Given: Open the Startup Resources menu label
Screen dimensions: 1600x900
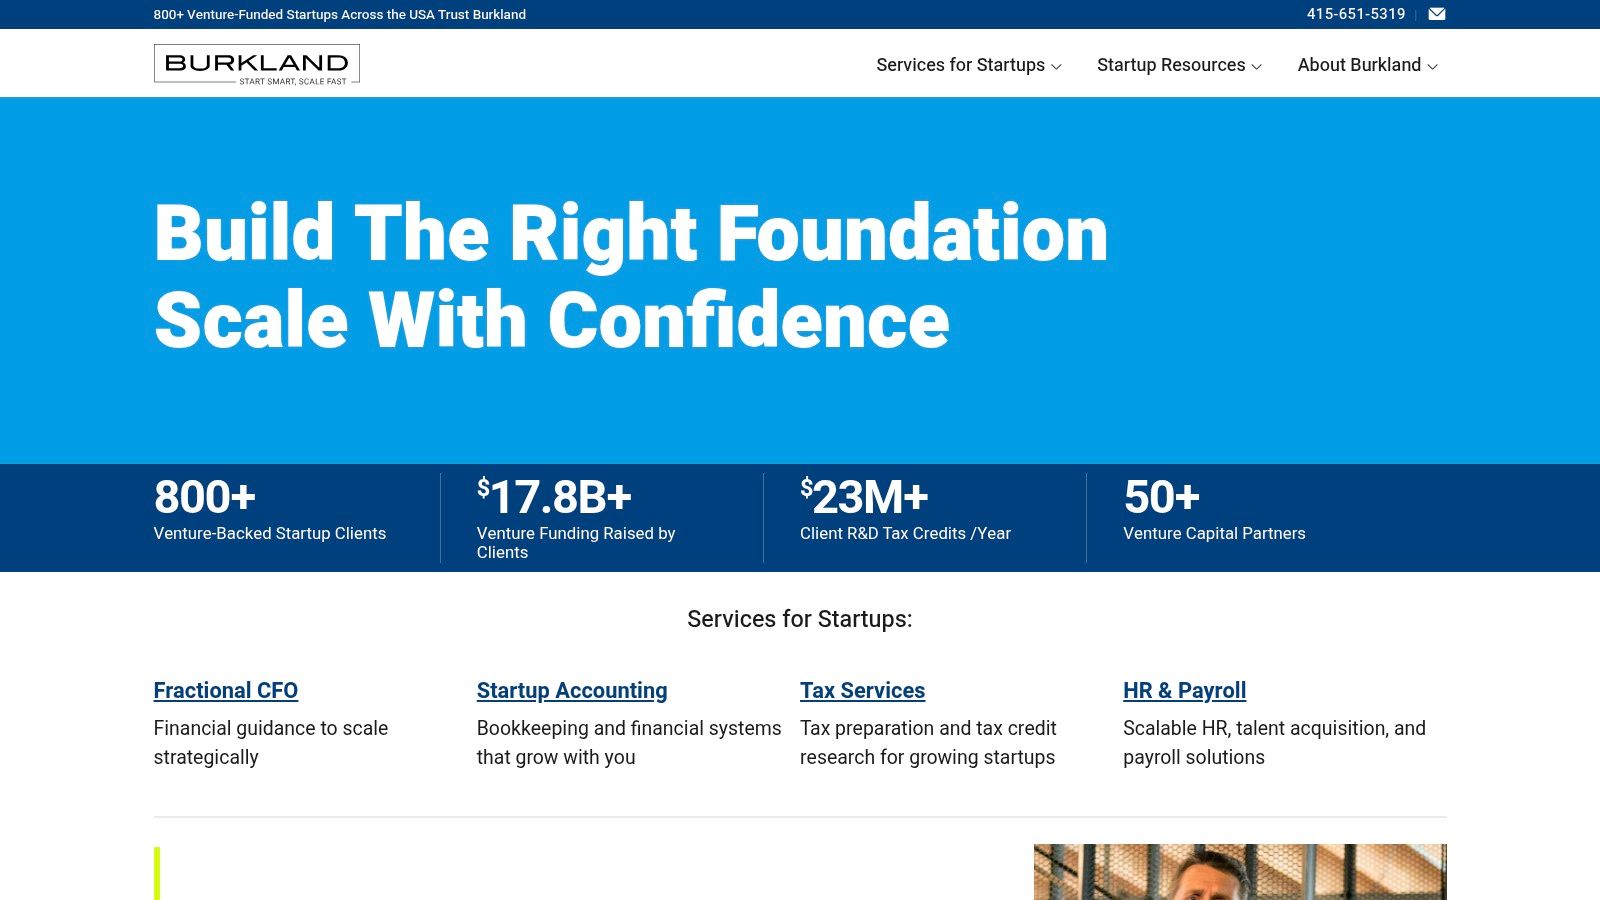Looking at the screenshot, I should click(1170, 65).
